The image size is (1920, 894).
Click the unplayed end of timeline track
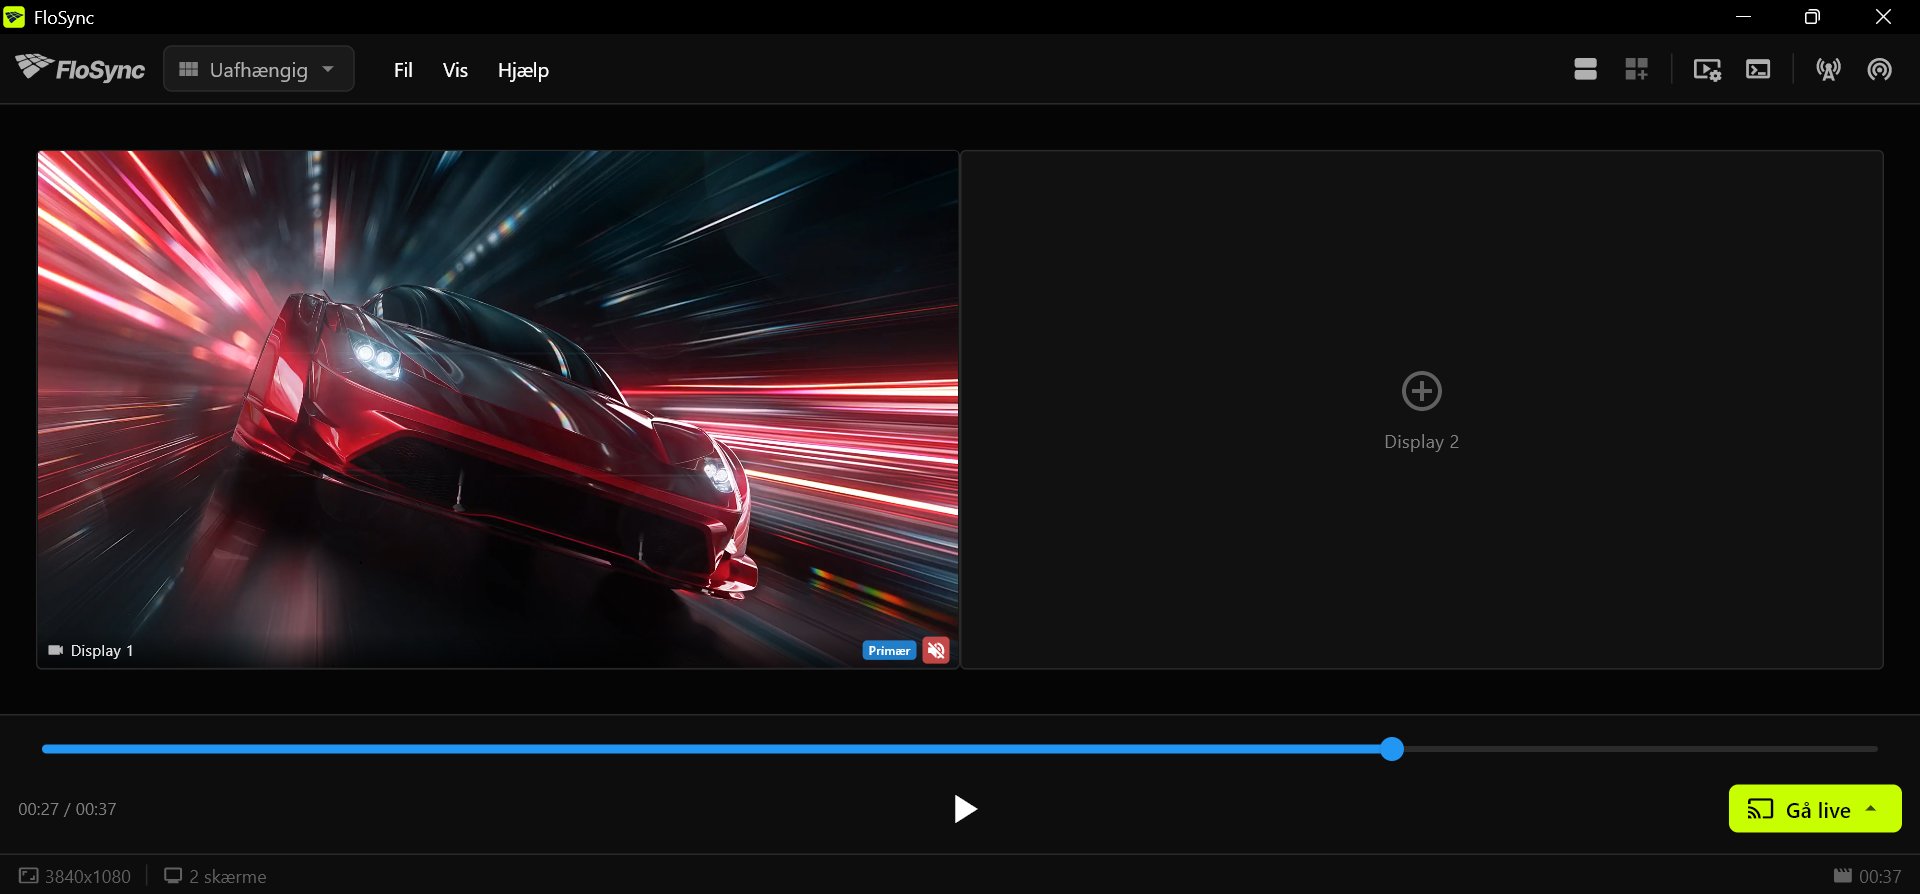click(1640, 748)
